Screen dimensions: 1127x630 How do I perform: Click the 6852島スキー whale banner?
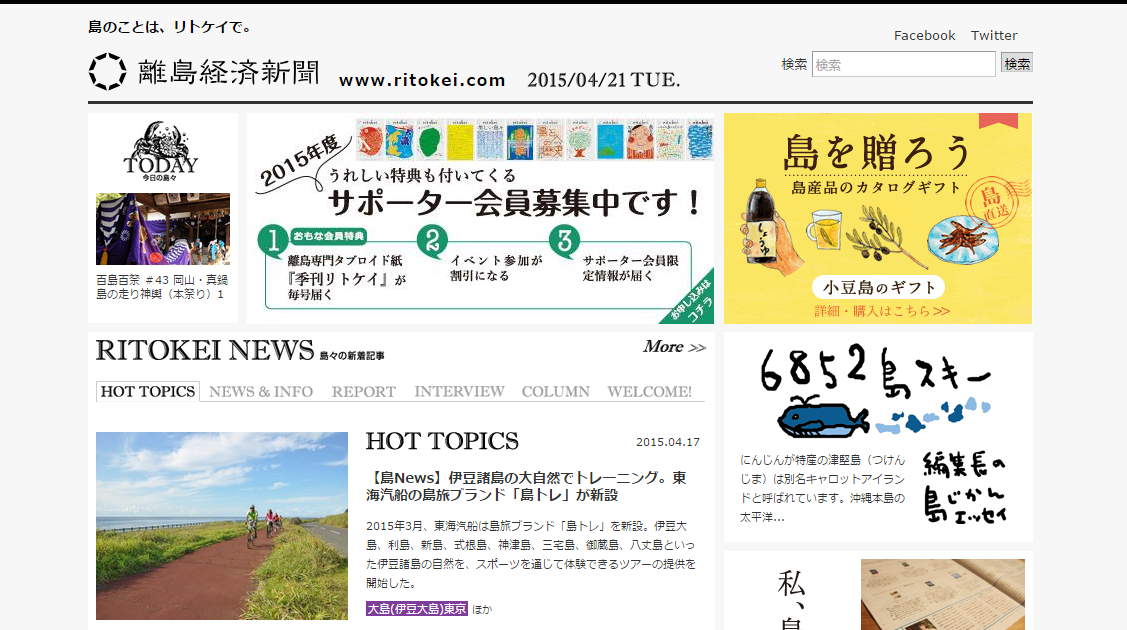(878, 392)
